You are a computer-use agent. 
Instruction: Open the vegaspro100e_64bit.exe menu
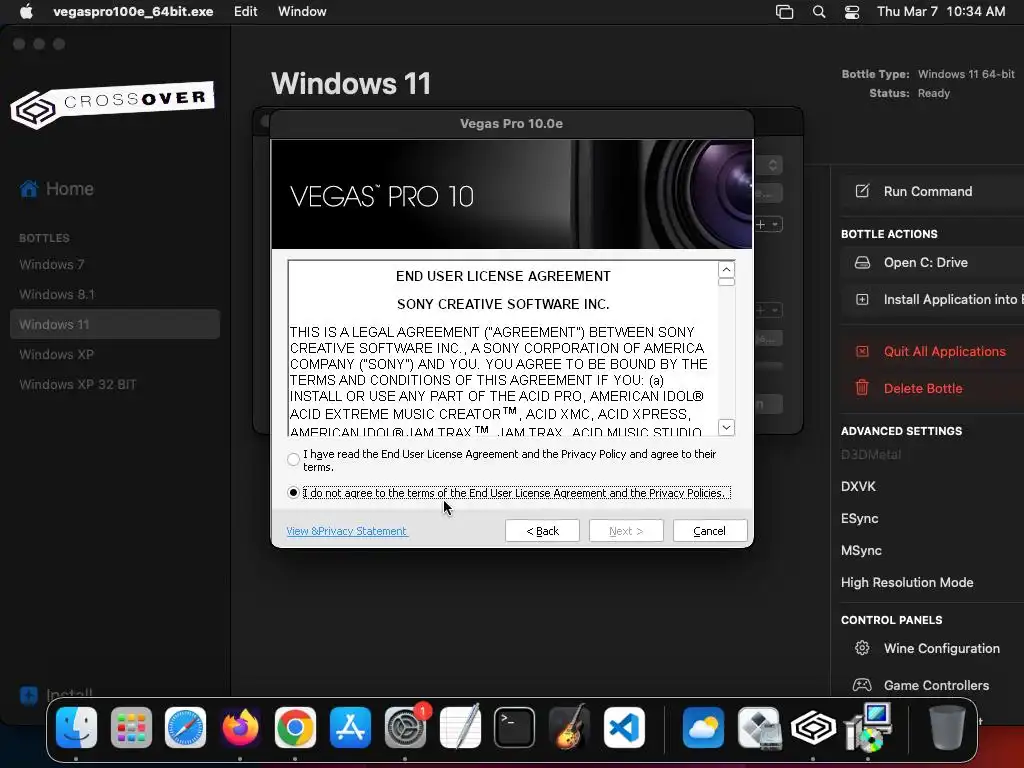pos(133,12)
